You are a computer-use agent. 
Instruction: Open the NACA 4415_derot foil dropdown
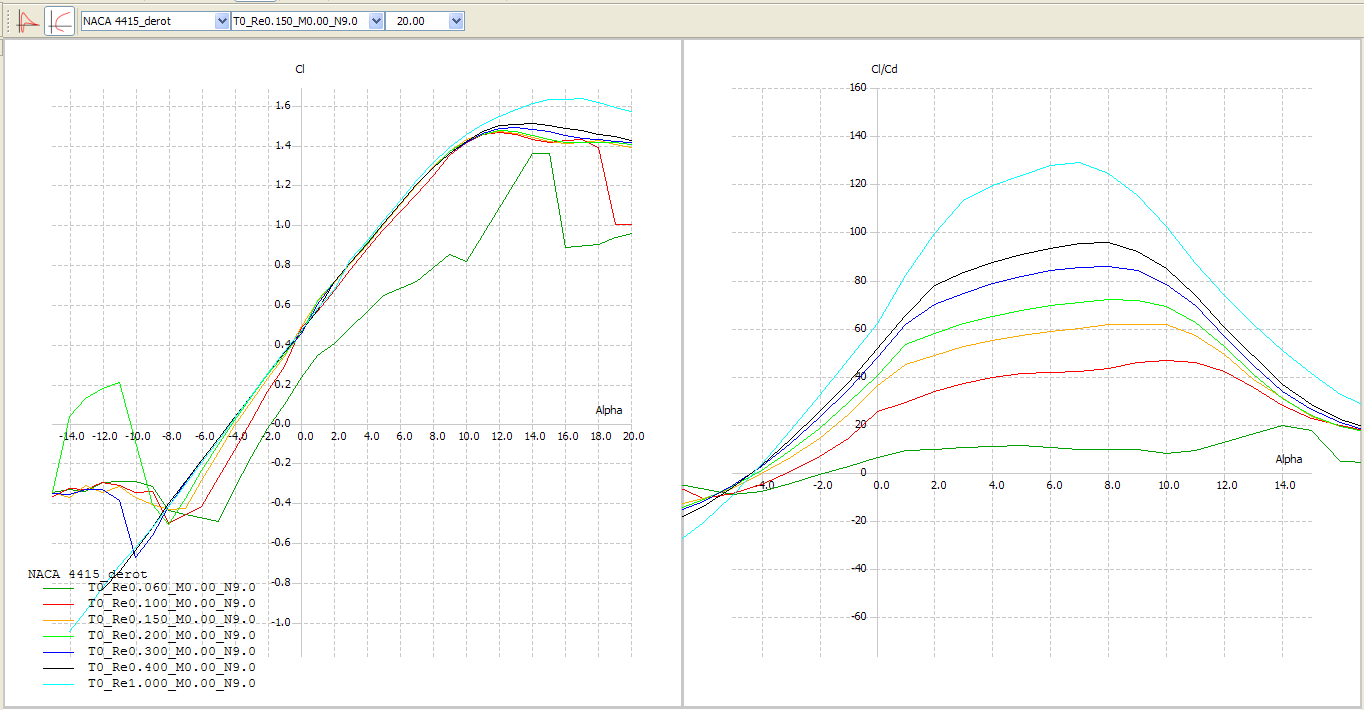(x=222, y=21)
